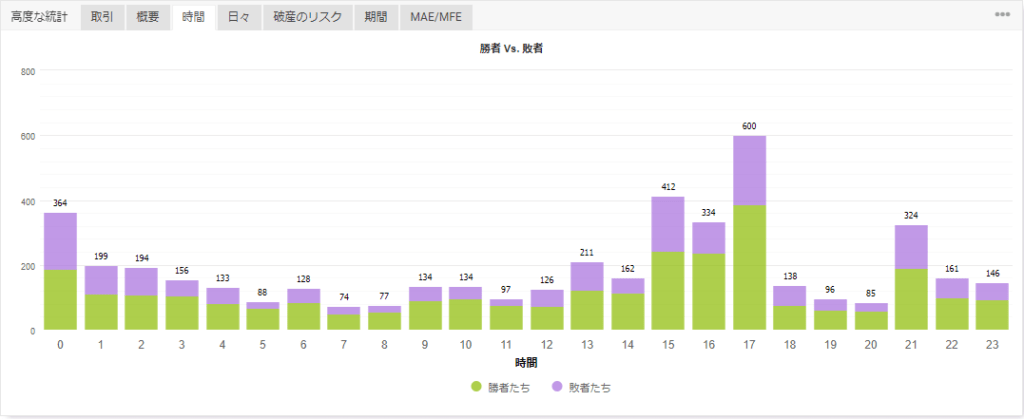
Task: Switch to the 取引 tab
Action: pyautogui.click(x=102, y=18)
